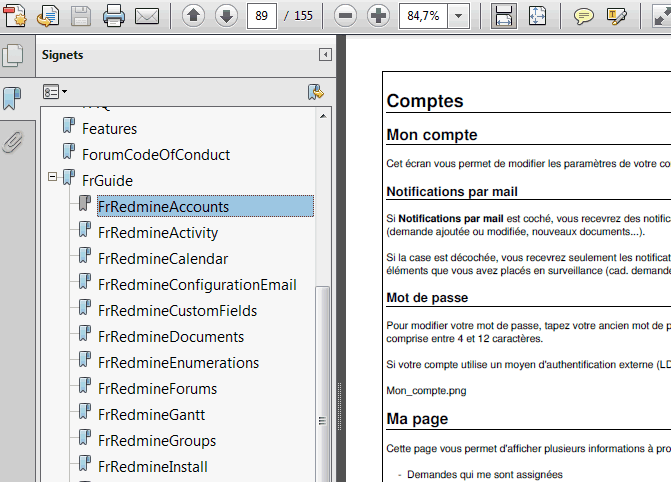Select the highlight text tool

coord(617,16)
